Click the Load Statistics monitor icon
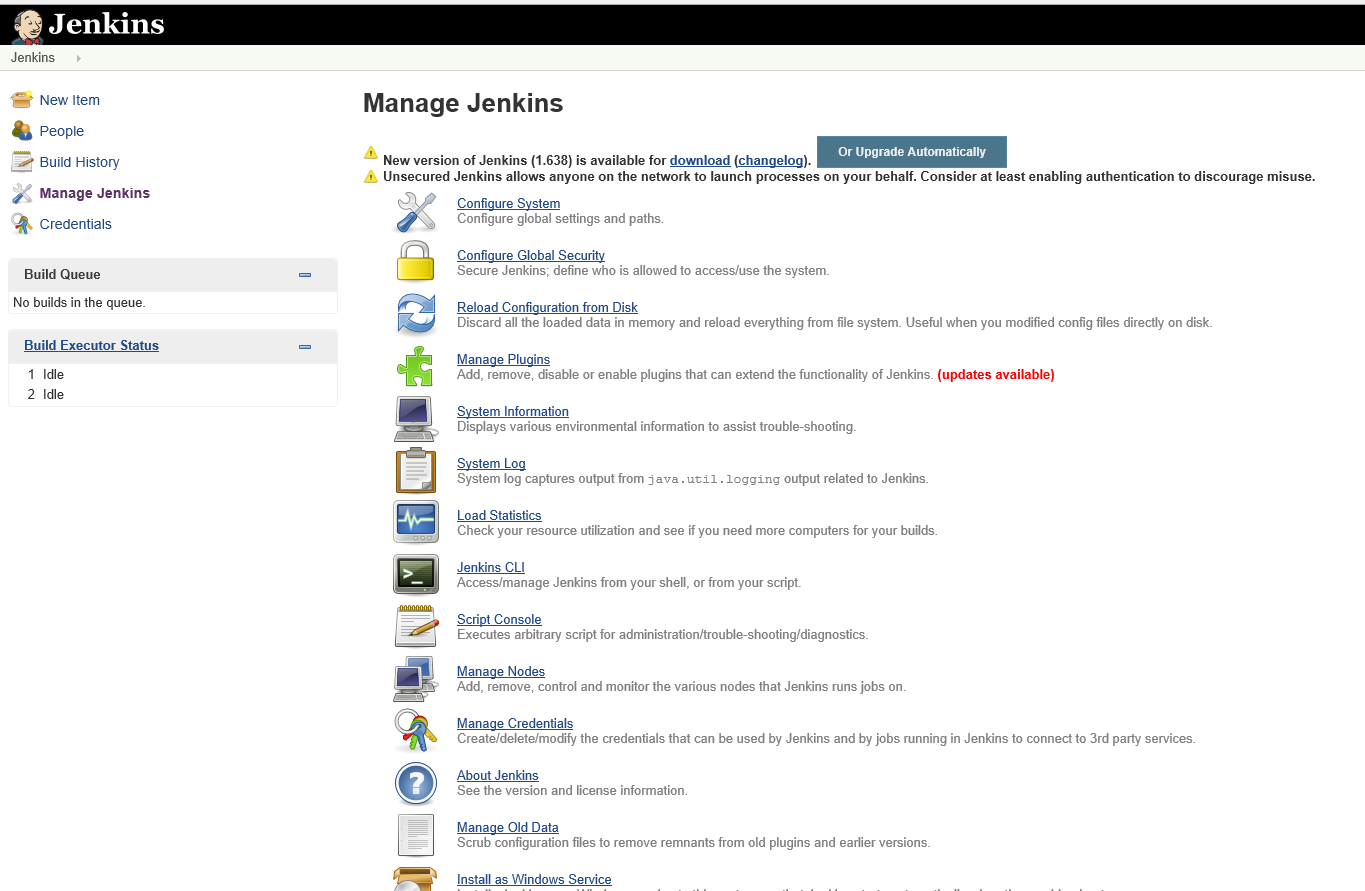1365x891 pixels. pos(416,522)
